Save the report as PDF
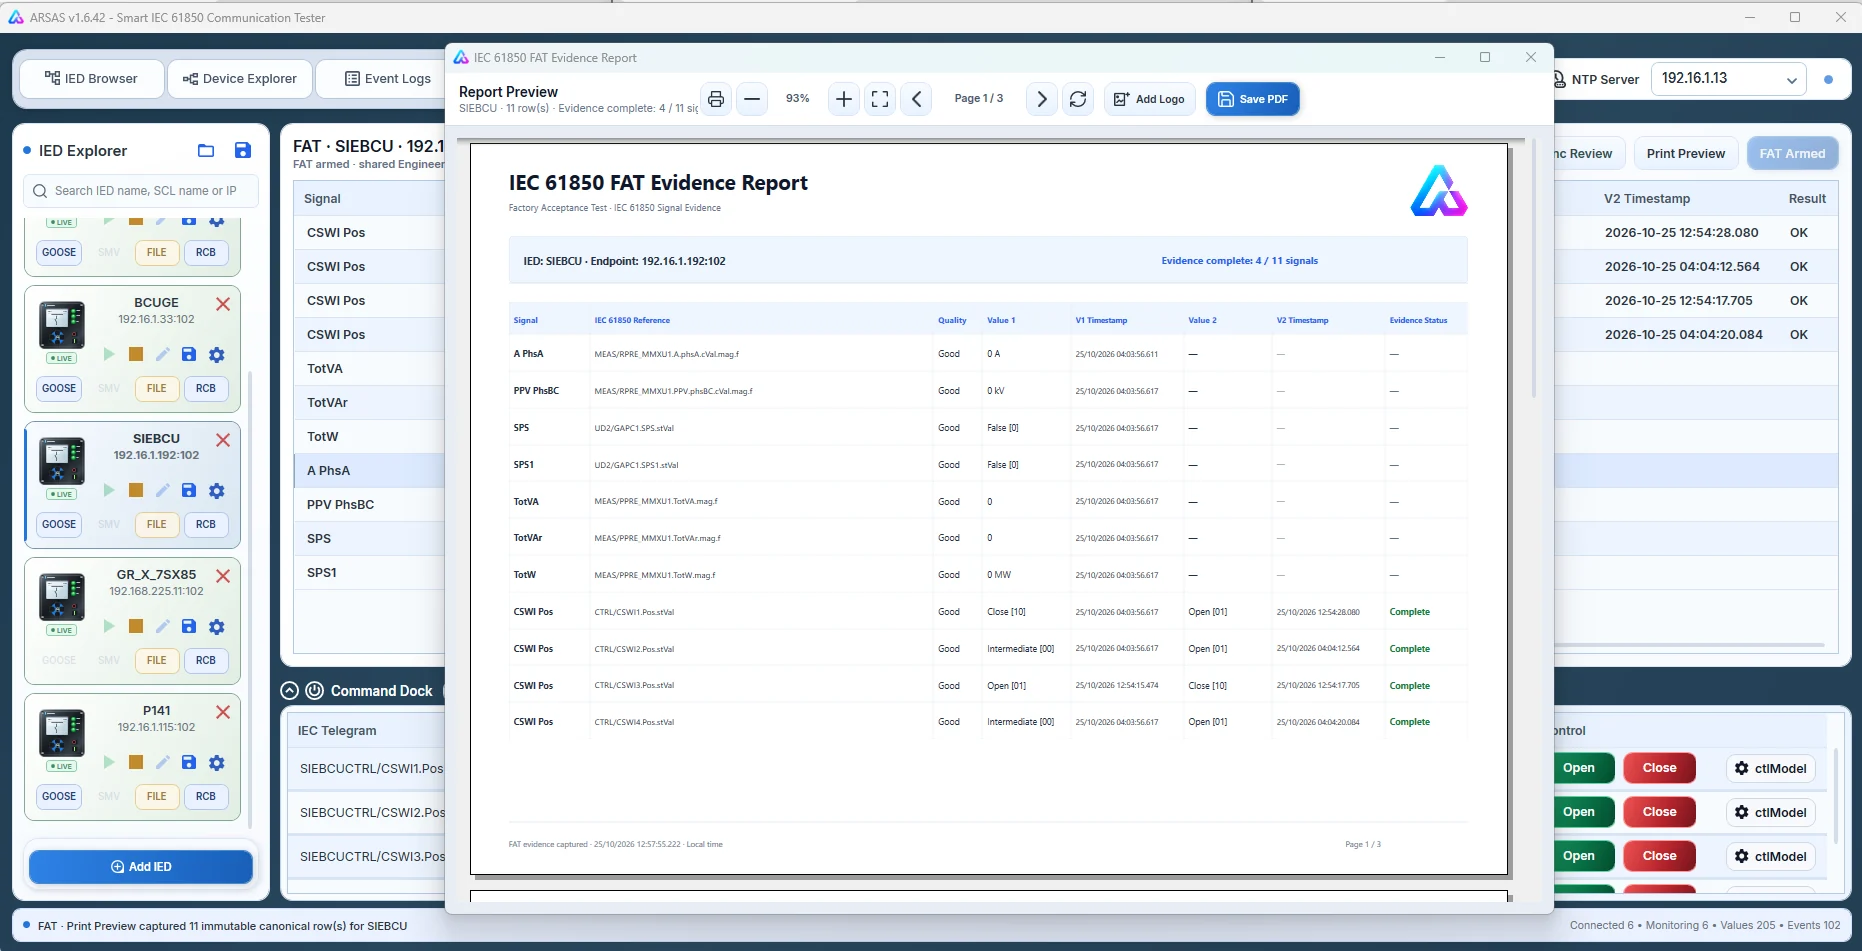1862x951 pixels. click(1253, 99)
